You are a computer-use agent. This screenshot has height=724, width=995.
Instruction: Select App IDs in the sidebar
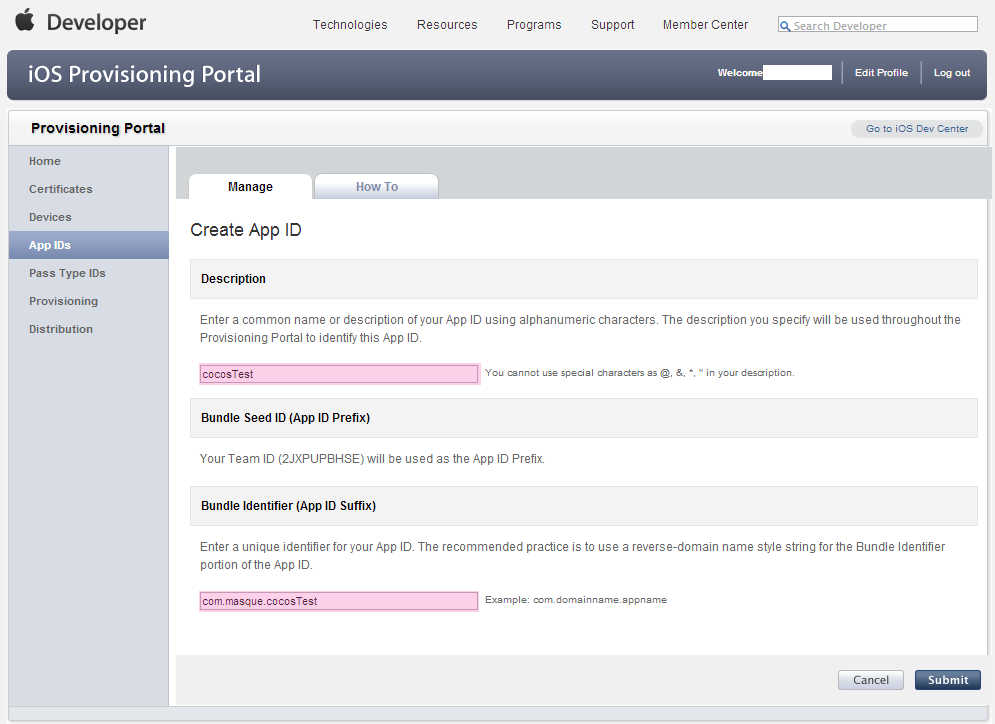tap(89, 245)
